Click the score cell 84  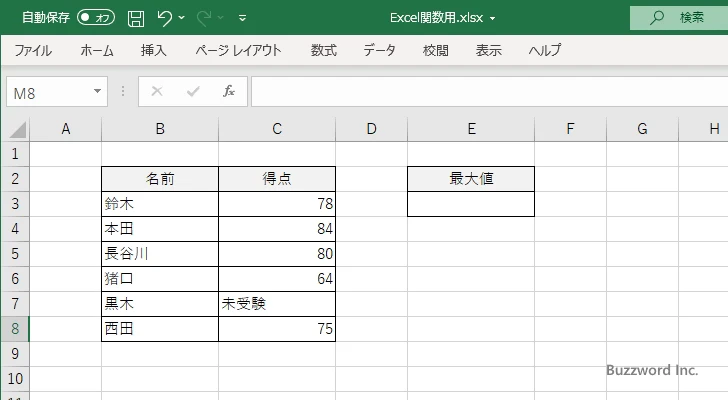pos(277,229)
